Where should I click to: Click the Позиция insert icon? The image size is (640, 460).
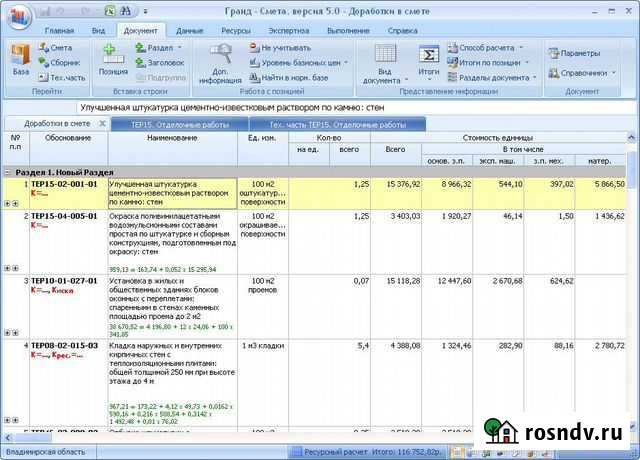112,59
